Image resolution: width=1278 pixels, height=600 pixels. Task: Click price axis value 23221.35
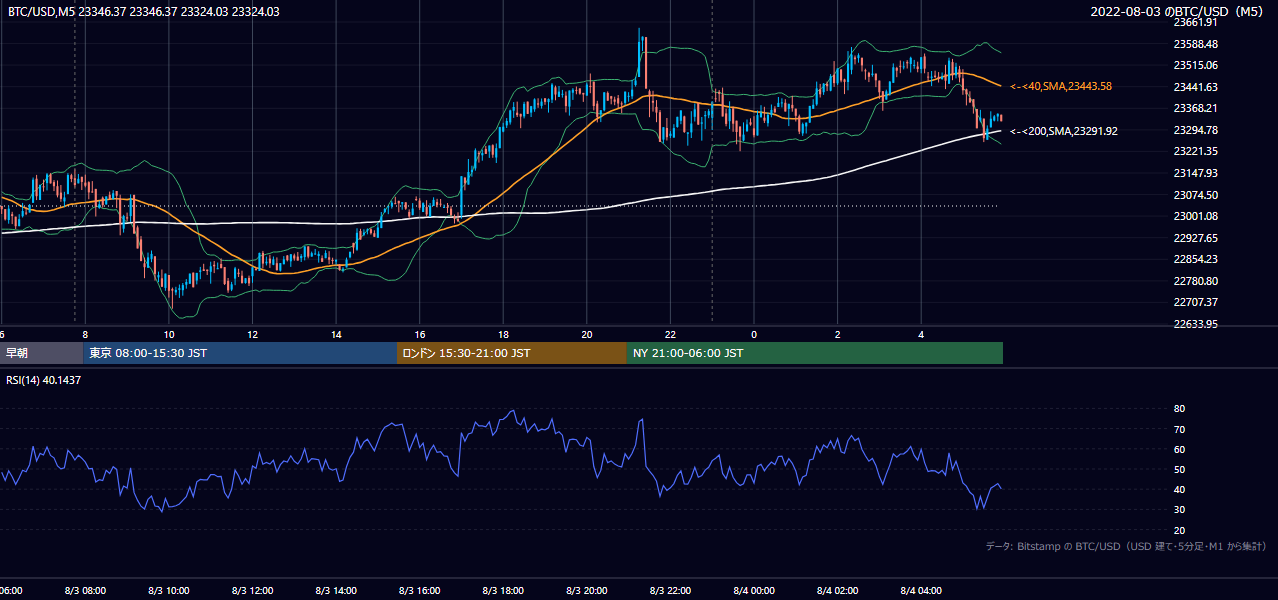(x=1195, y=151)
